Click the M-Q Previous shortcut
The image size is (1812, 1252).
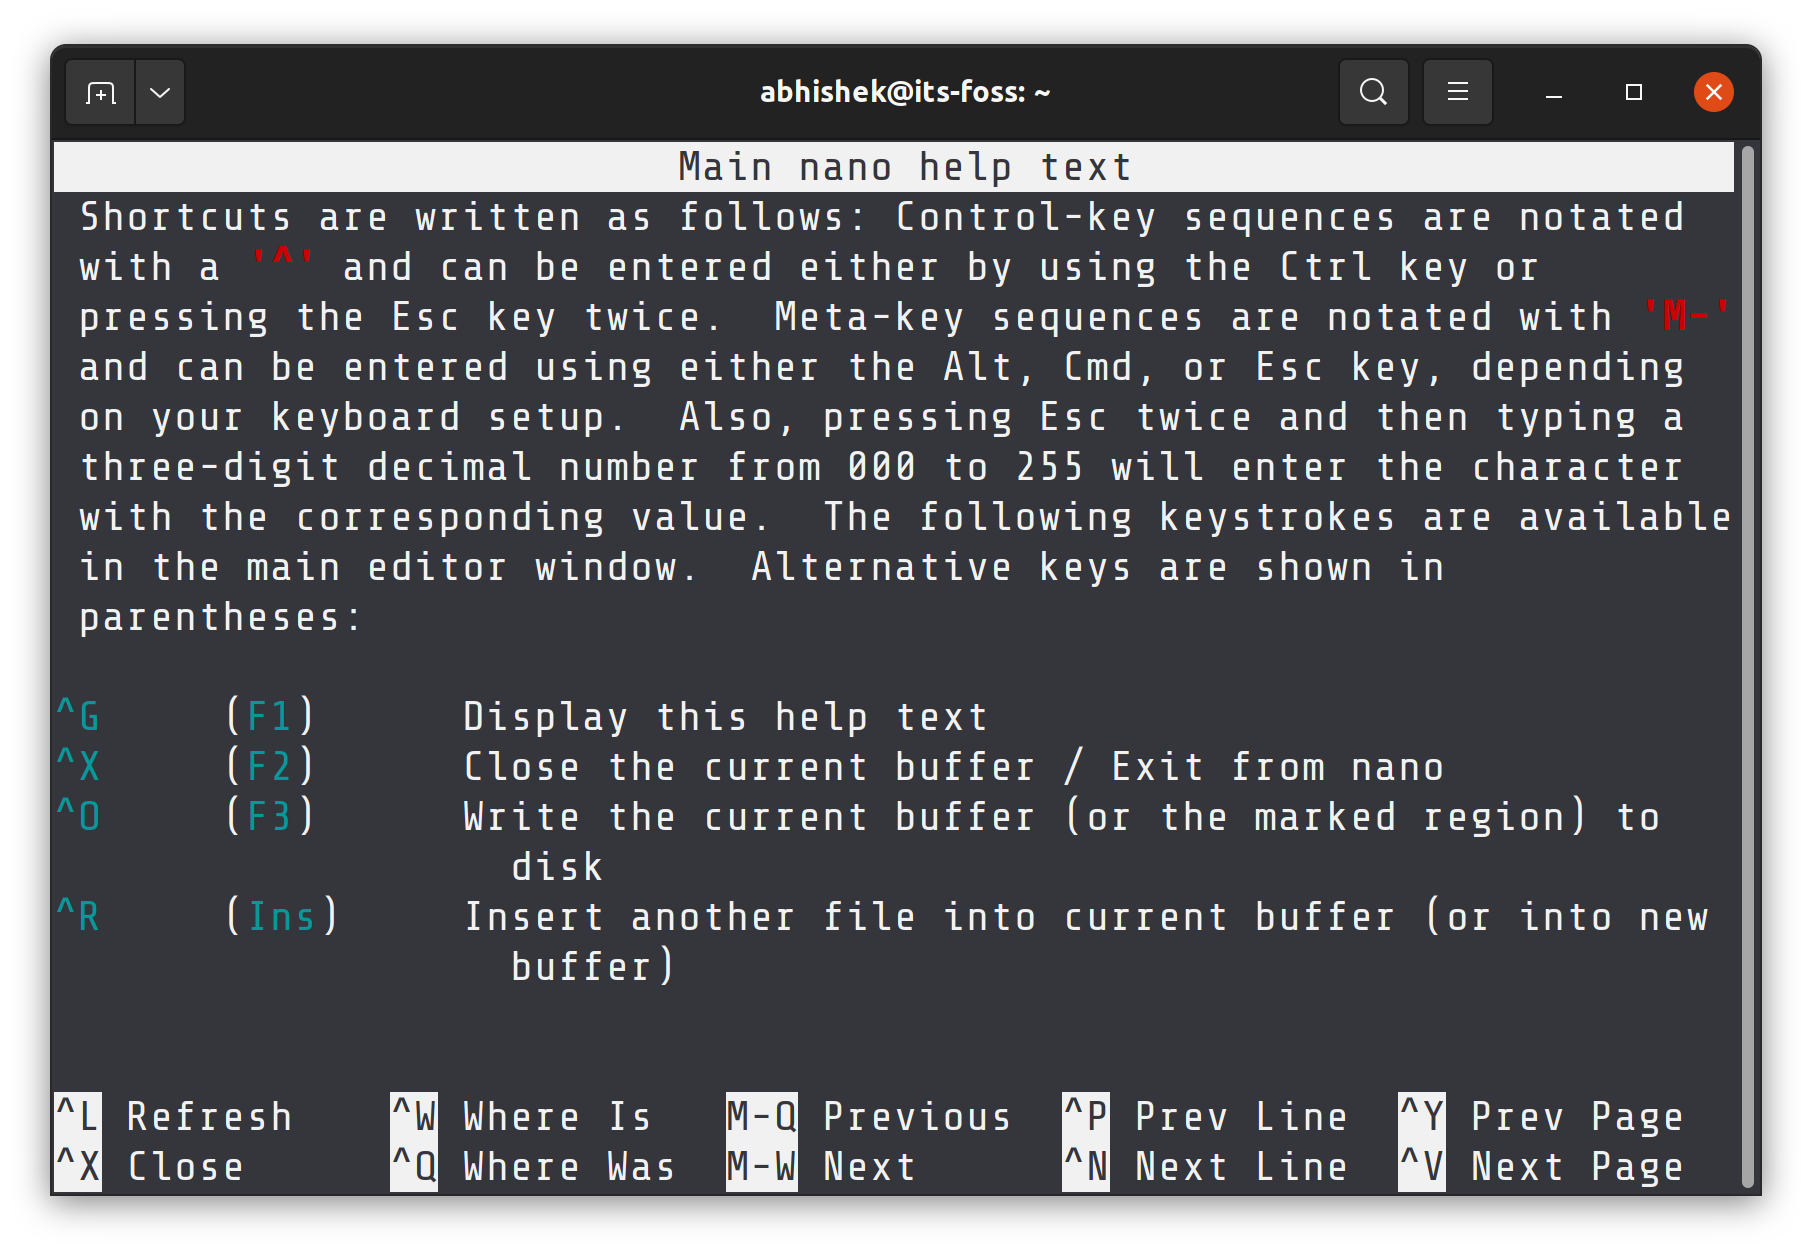[868, 1117]
